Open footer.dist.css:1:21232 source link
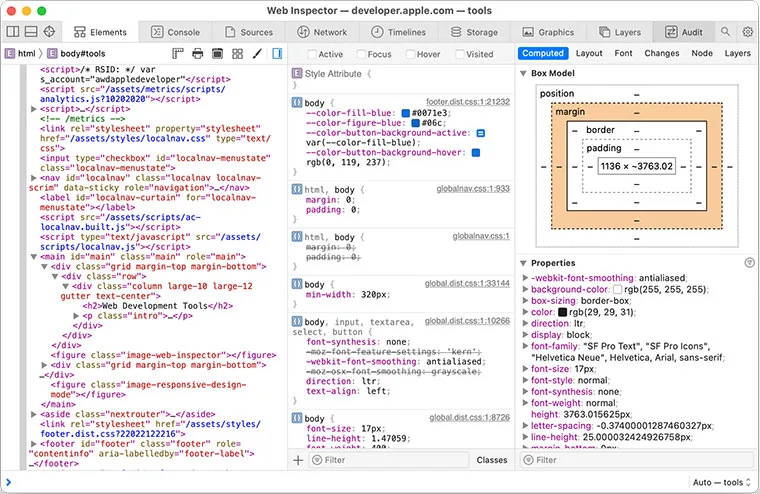This screenshot has width=760, height=494. pyautogui.click(x=468, y=102)
